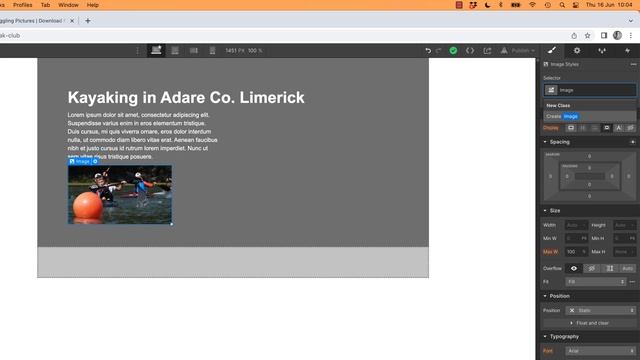Click the Image element settings gear
The width and height of the screenshot is (640, 360).
[95, 162]
